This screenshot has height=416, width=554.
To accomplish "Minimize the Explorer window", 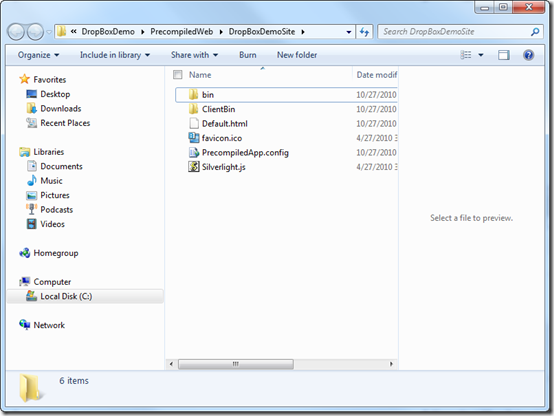I will point(485,7).
